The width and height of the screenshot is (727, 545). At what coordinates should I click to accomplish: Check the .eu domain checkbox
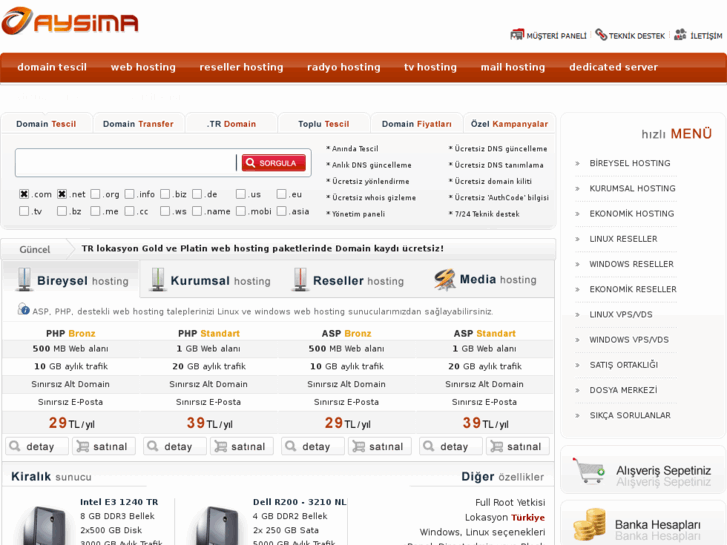click(x=281, y=194)
